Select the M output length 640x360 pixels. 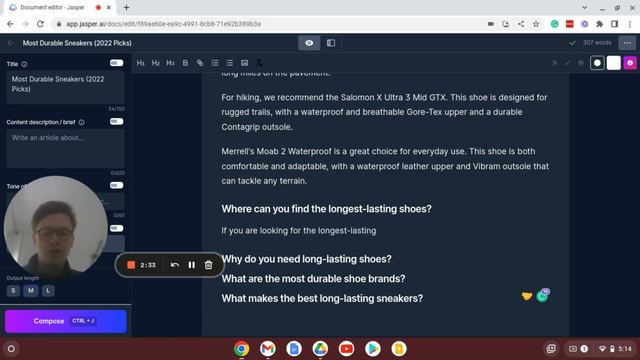31,291
